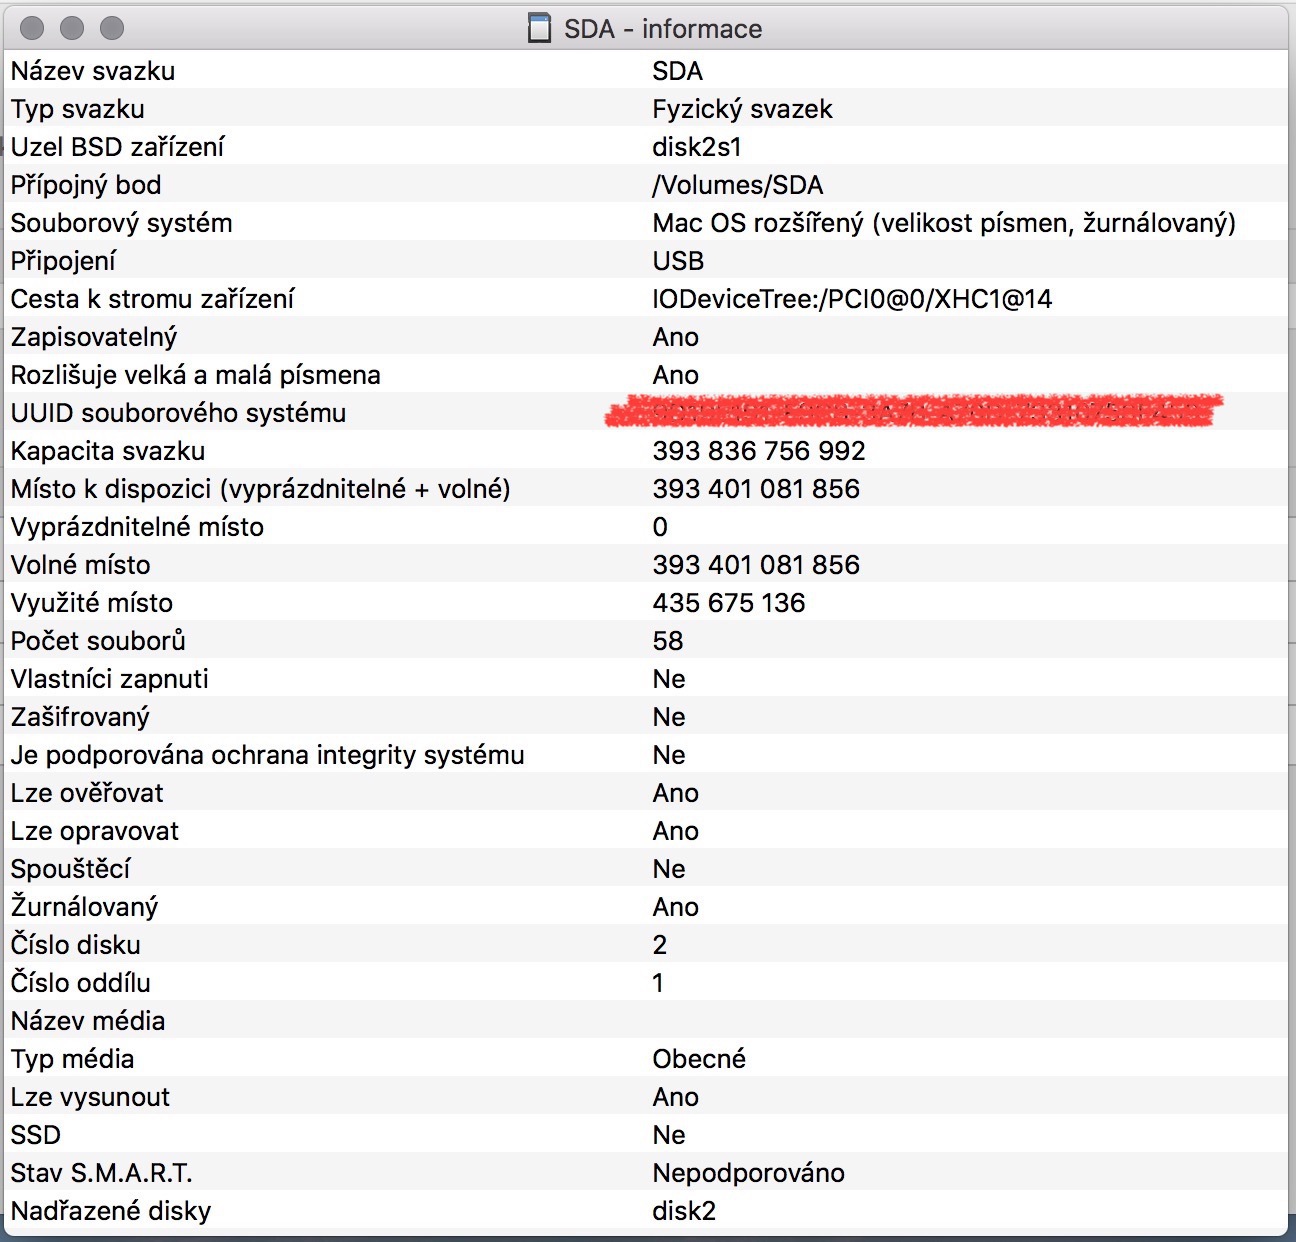Minimize the SDA informace window
The height and width of the screenshot is (1242, 1296).
coord(72,28)
